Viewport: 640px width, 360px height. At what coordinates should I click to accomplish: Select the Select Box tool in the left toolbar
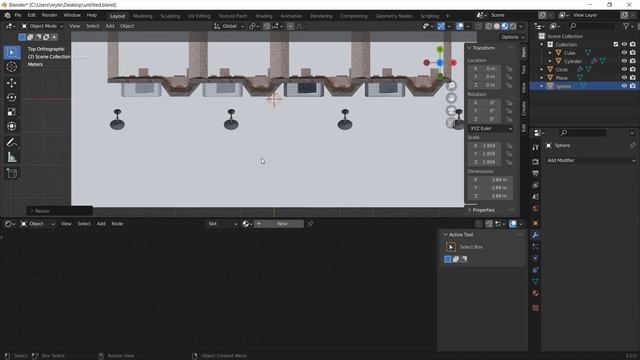(12, 53)
